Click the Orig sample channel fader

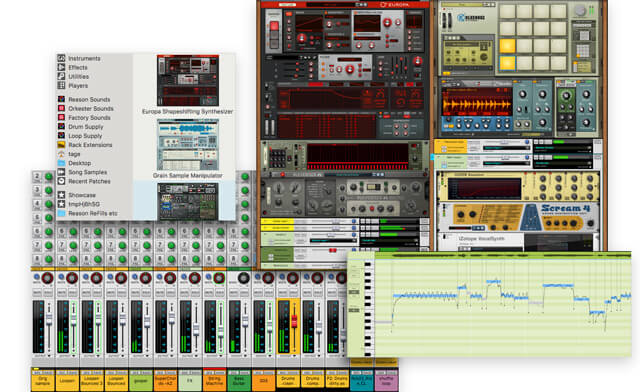click(x=49, y=318)
